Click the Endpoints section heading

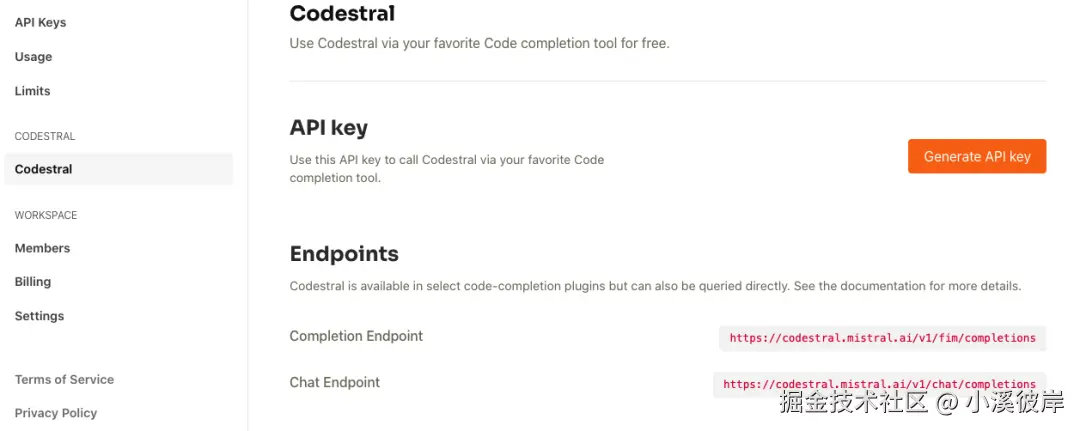pyautogui.click(x=343, y=254)
